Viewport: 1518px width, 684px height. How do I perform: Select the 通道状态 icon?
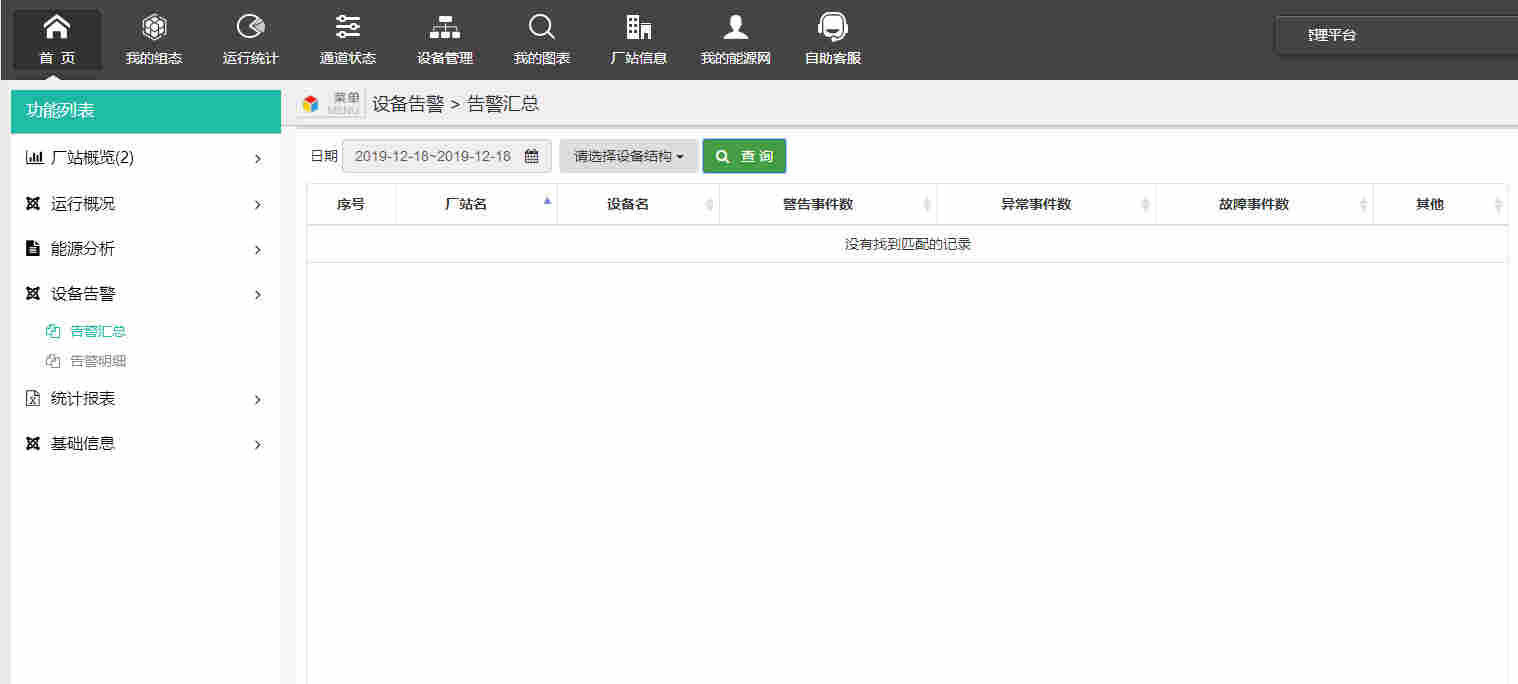347,38
